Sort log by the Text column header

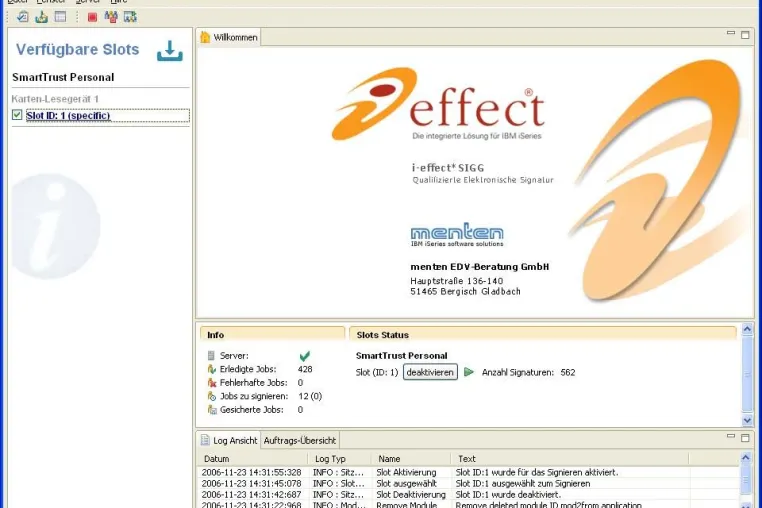[x=570, y=458]
